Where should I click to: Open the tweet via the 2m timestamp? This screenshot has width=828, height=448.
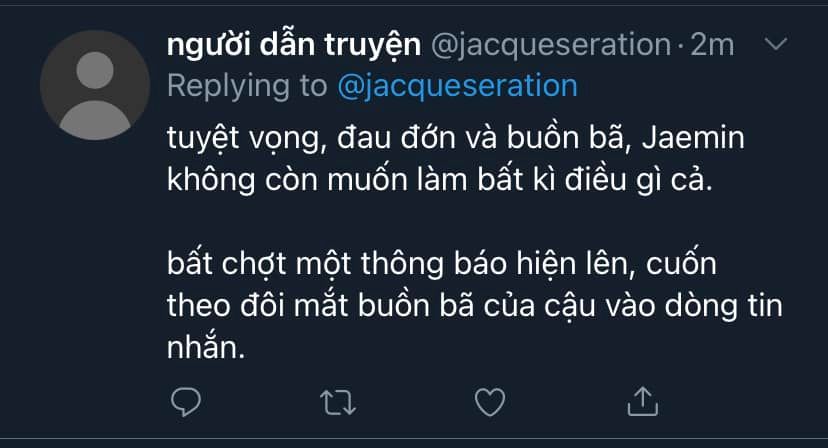tap(712, 45)
